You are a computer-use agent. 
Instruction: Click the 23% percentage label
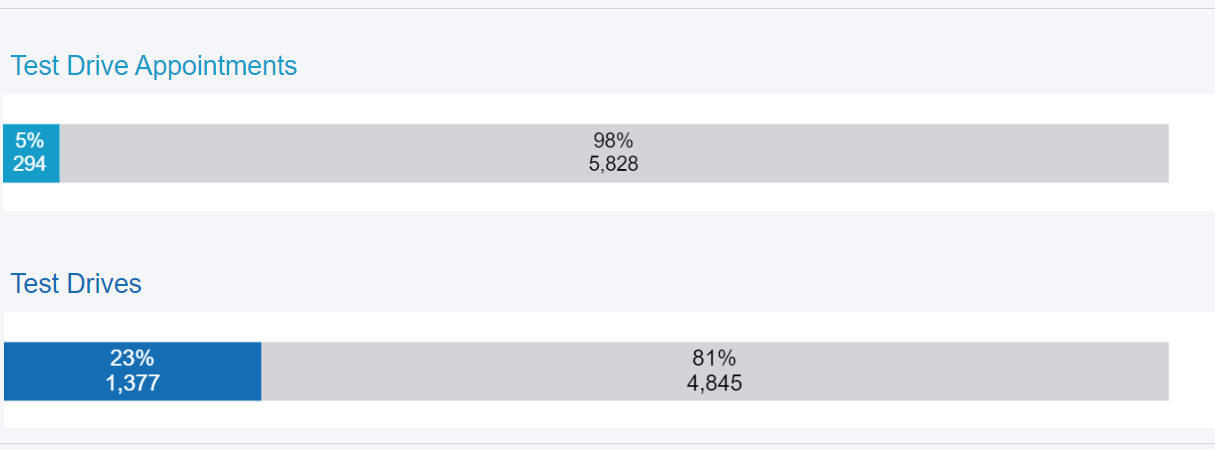[132, 359]
